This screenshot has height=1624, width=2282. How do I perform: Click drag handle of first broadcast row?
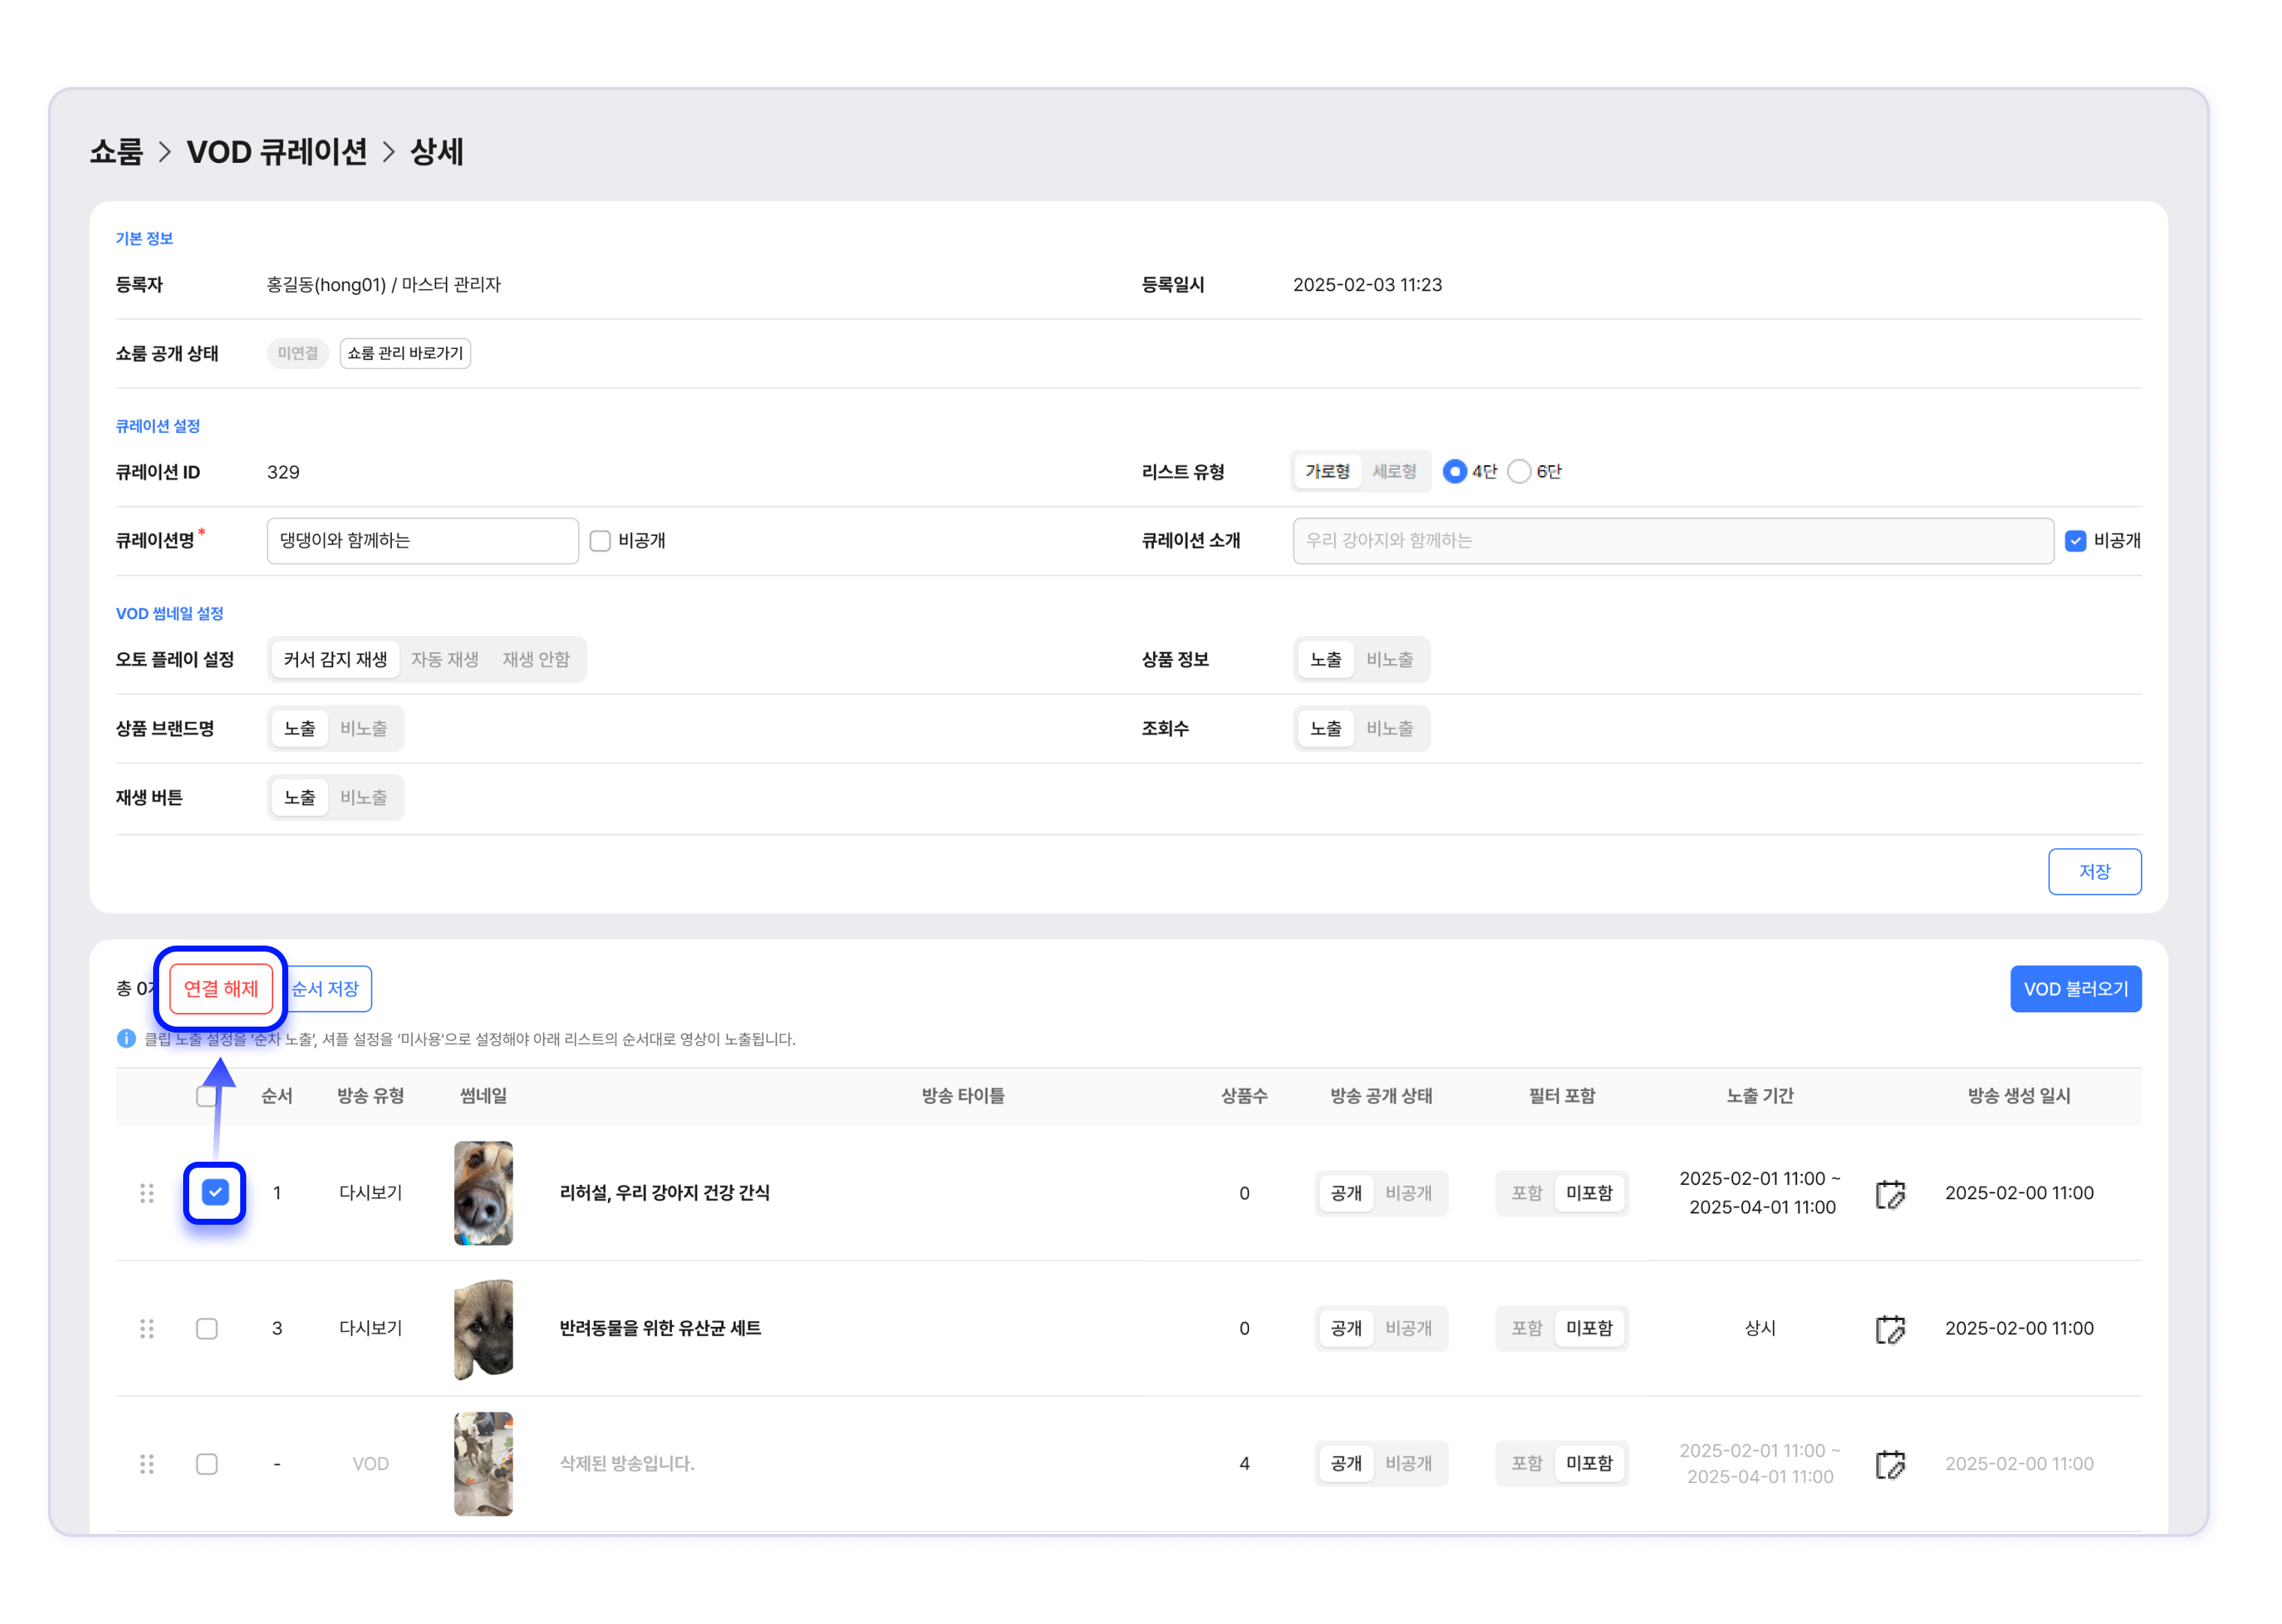click(147, 1193)
